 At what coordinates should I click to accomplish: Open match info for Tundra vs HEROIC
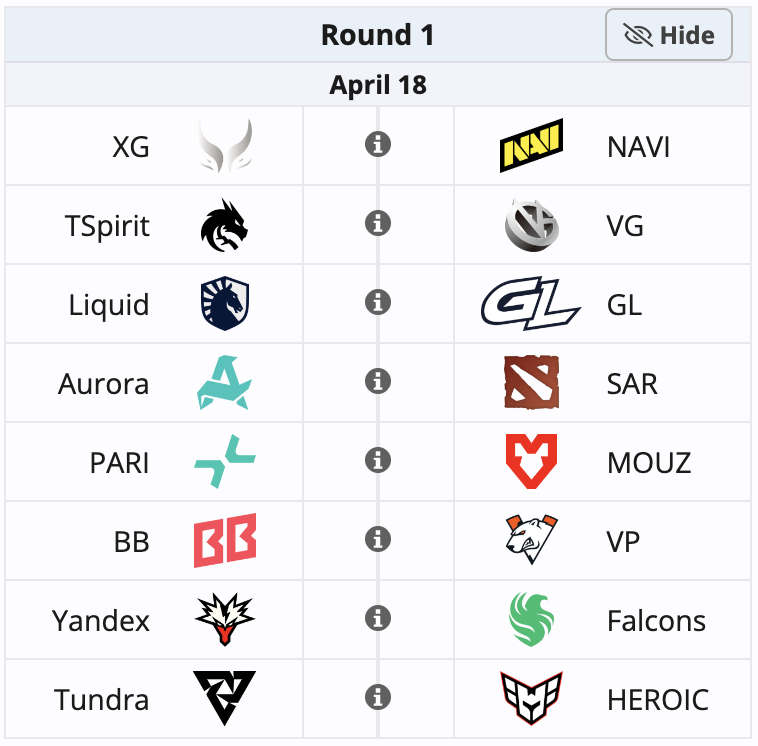(x=377, y=696)
